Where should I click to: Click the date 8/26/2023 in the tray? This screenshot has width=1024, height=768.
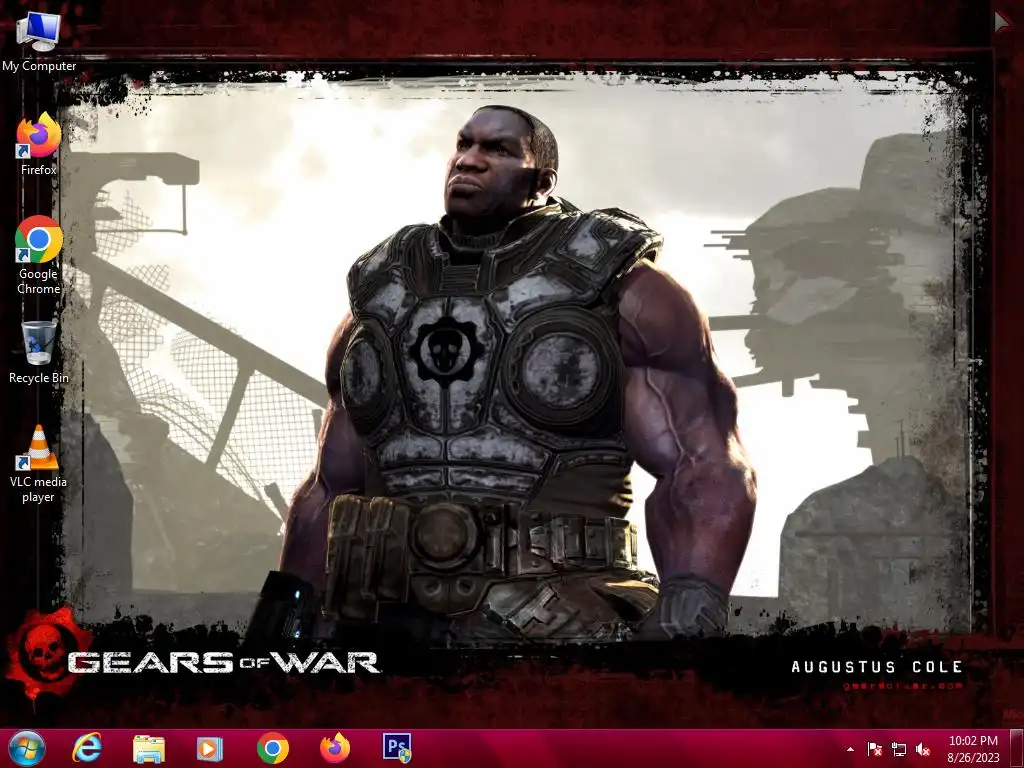(x=973, y=758)
